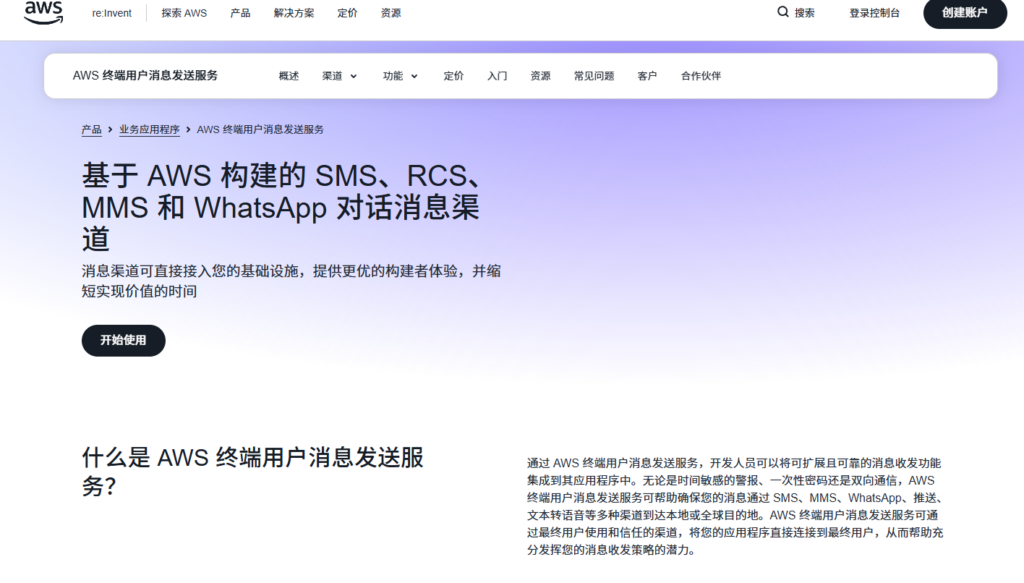
Task: Click the chevron next to 功能
Action: pos(414,76)
